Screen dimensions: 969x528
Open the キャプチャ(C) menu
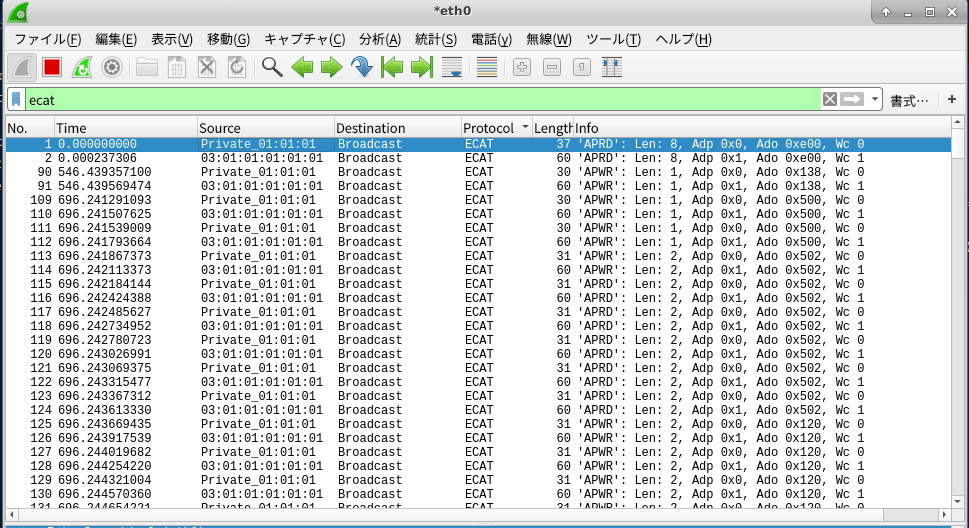305,40
